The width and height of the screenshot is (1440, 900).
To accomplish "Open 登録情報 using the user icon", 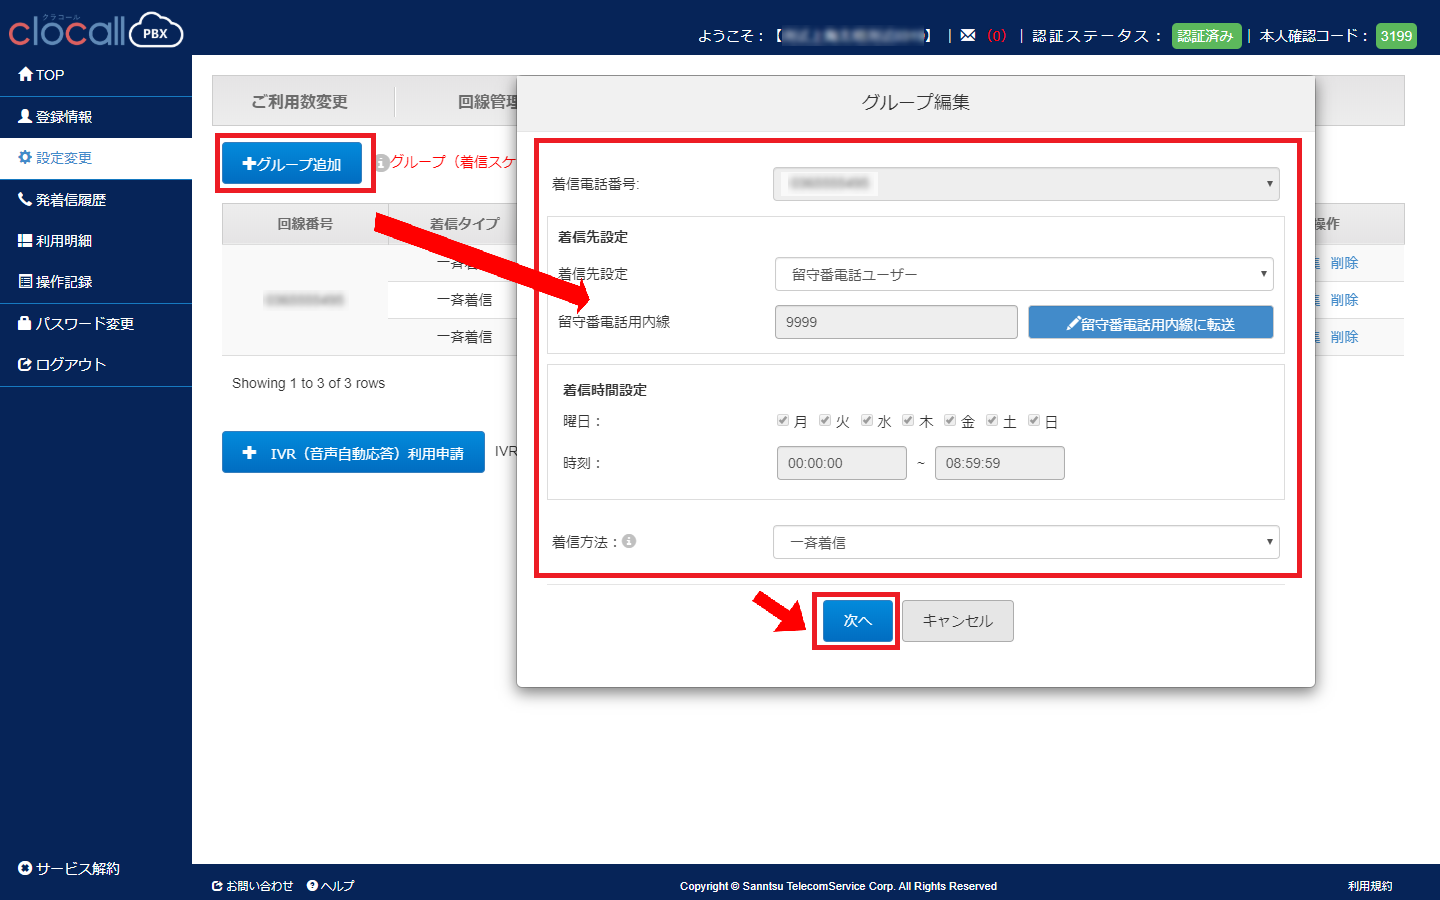I will pyautogui.click(x=26, y=117).
